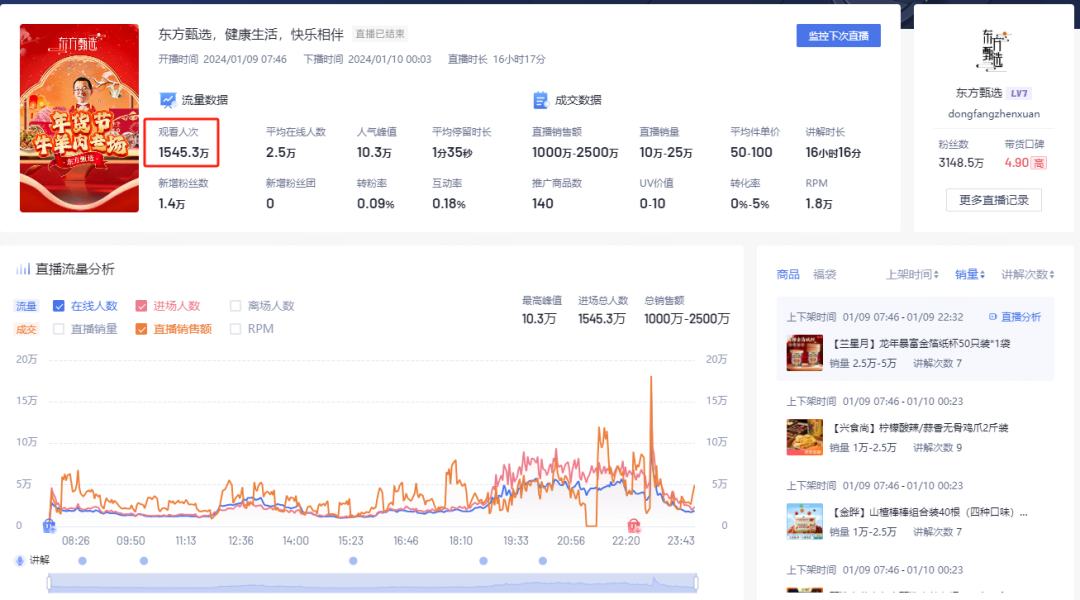
Task: Click the 直播流量分析 bar chart icon
Action: click(23, 269)
